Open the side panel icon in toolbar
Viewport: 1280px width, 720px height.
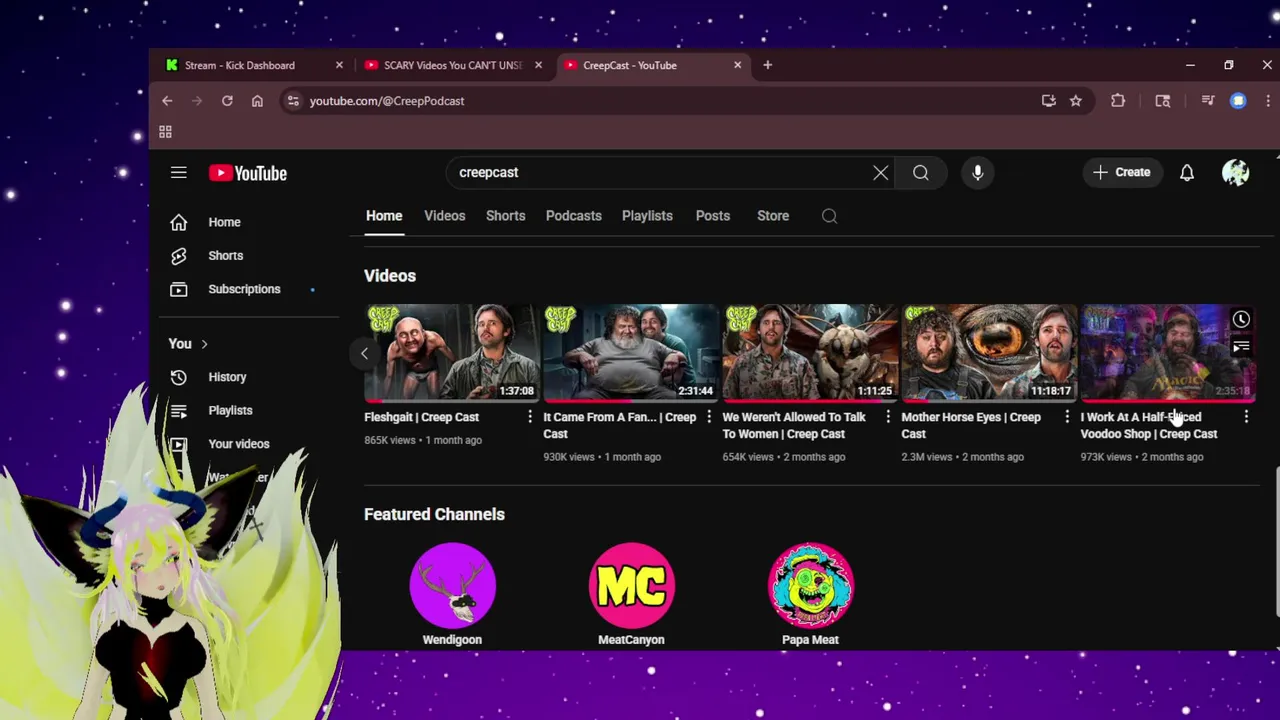tap(1163, 101)
